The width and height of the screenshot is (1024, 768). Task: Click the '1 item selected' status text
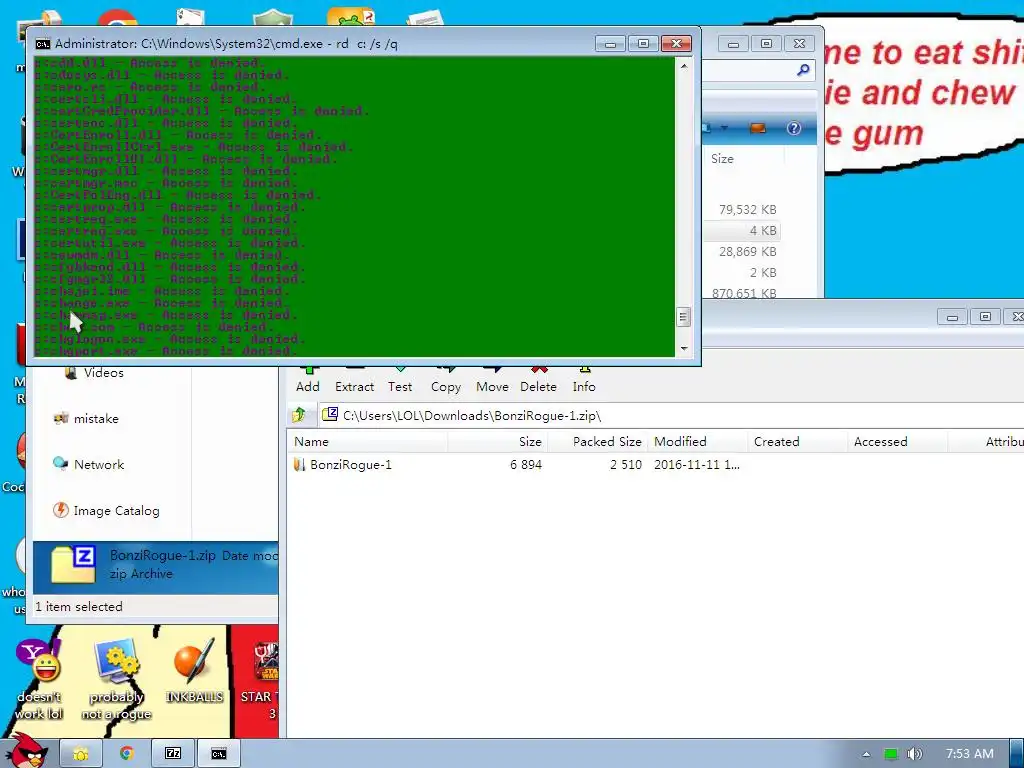click(79, 607)
